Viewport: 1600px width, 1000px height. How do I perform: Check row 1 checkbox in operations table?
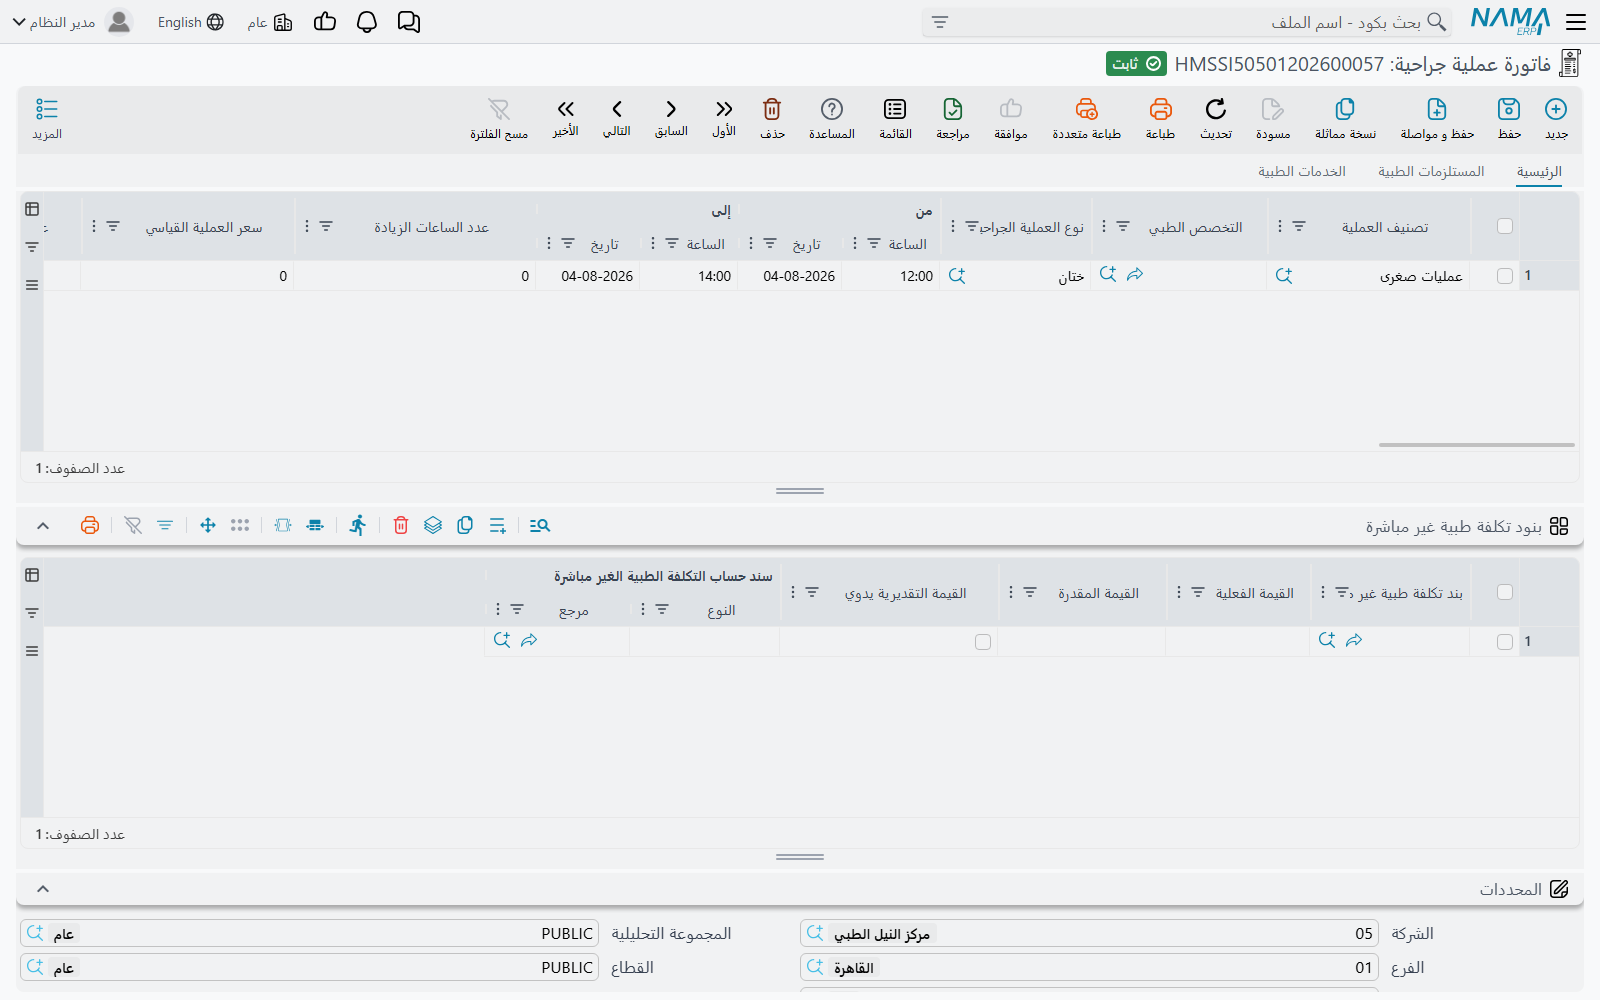[1505, 276]
